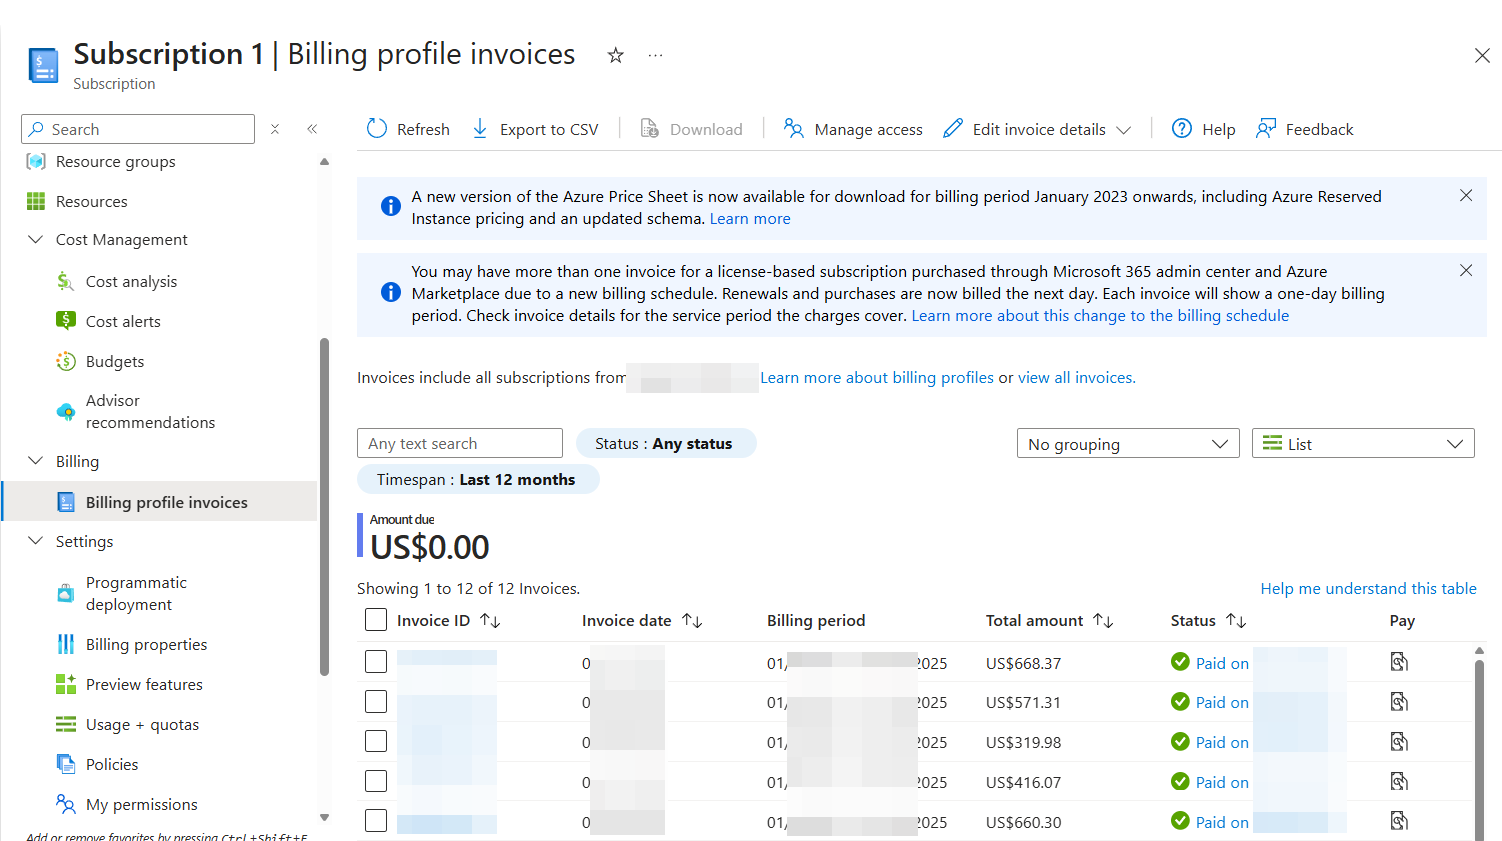
Task: Click the Edit invoice details pencil icon
Action: pos(953,128)
